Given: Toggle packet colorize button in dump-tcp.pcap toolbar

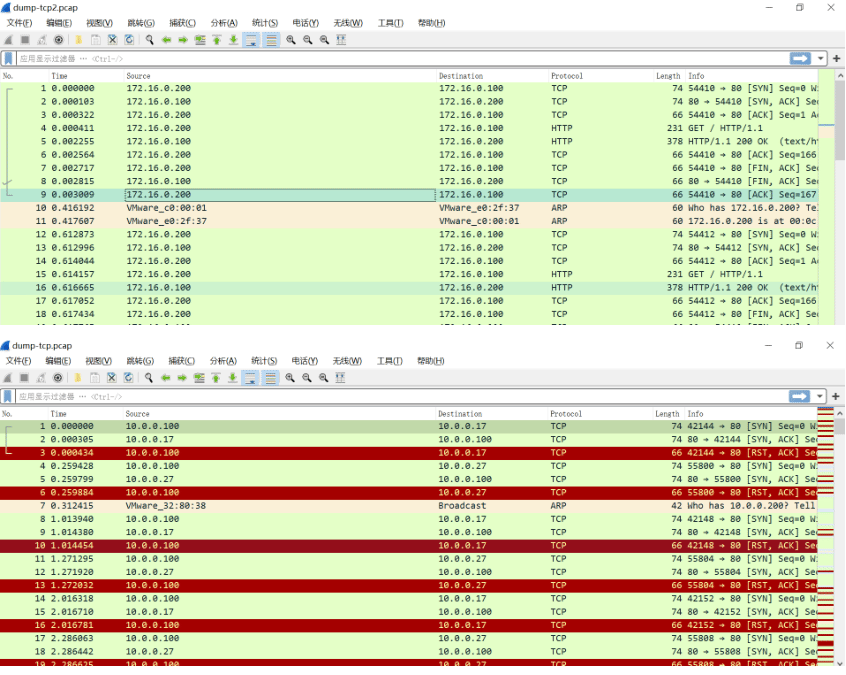Looking at the screenshot, I should pyautogui.click(x=270, y=378).
